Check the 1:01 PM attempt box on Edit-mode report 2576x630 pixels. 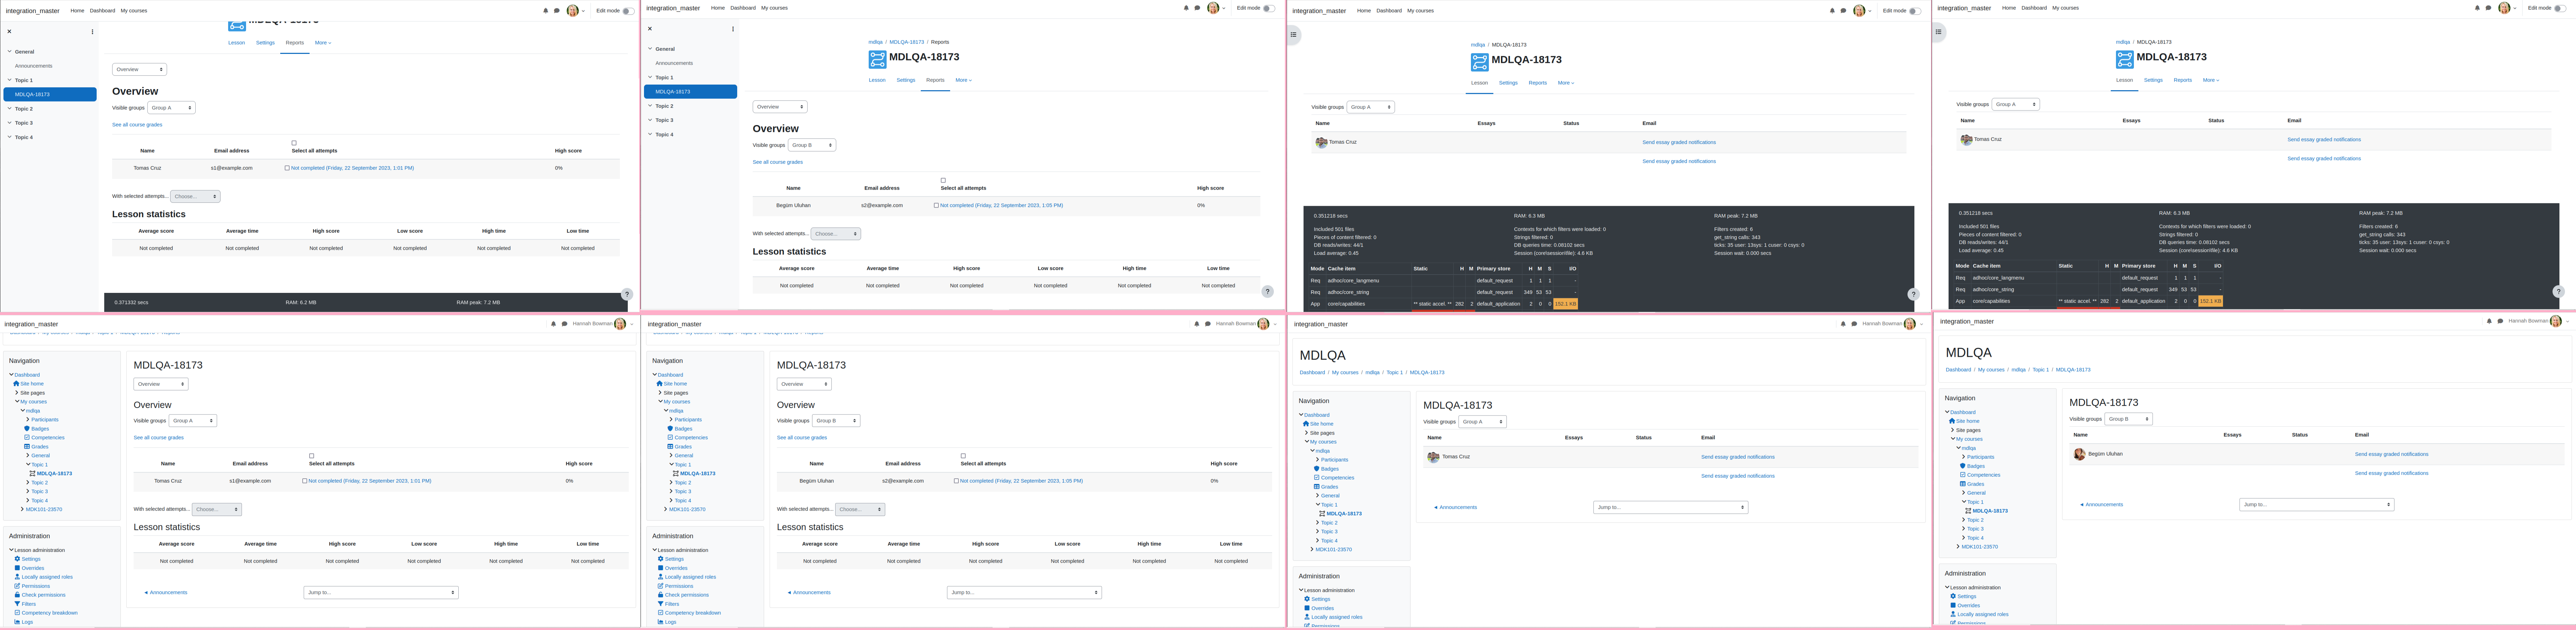pos(287,168)
